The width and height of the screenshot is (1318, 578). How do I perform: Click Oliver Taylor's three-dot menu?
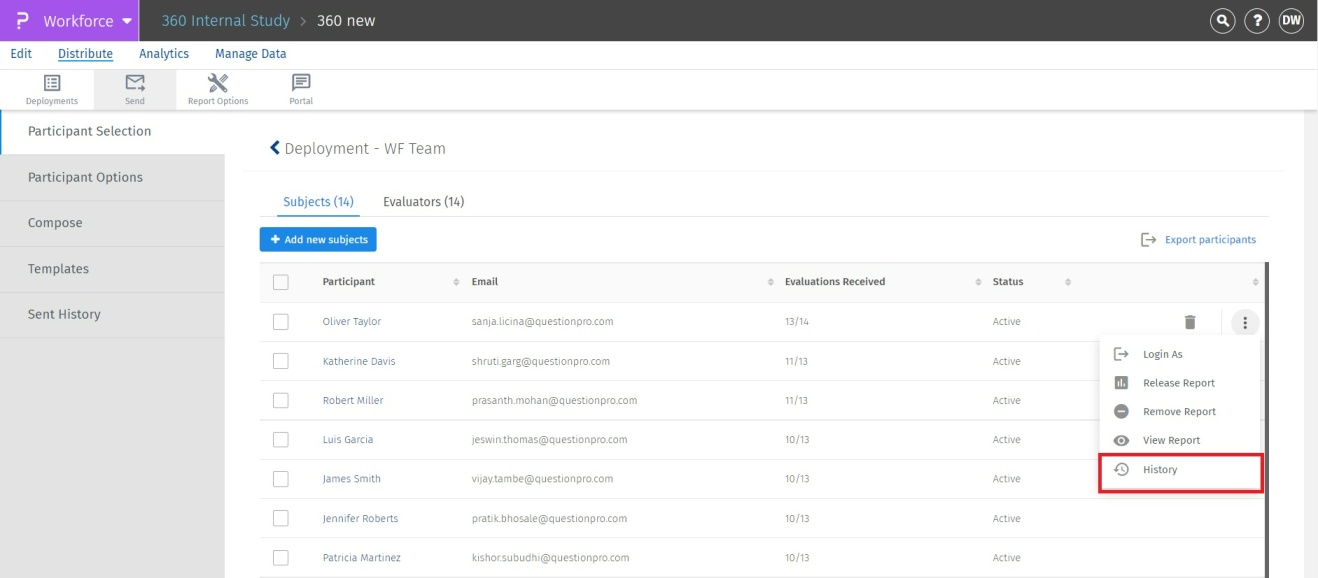1245,322
